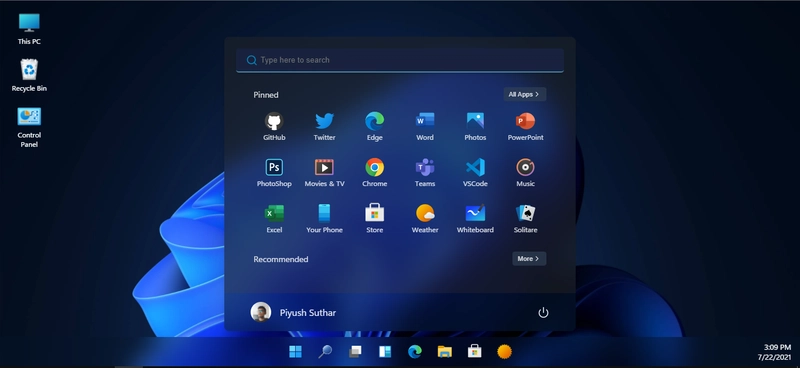Open Microsoft Store on the taskbar
This screenshot has width=800, height=368.
474,351
